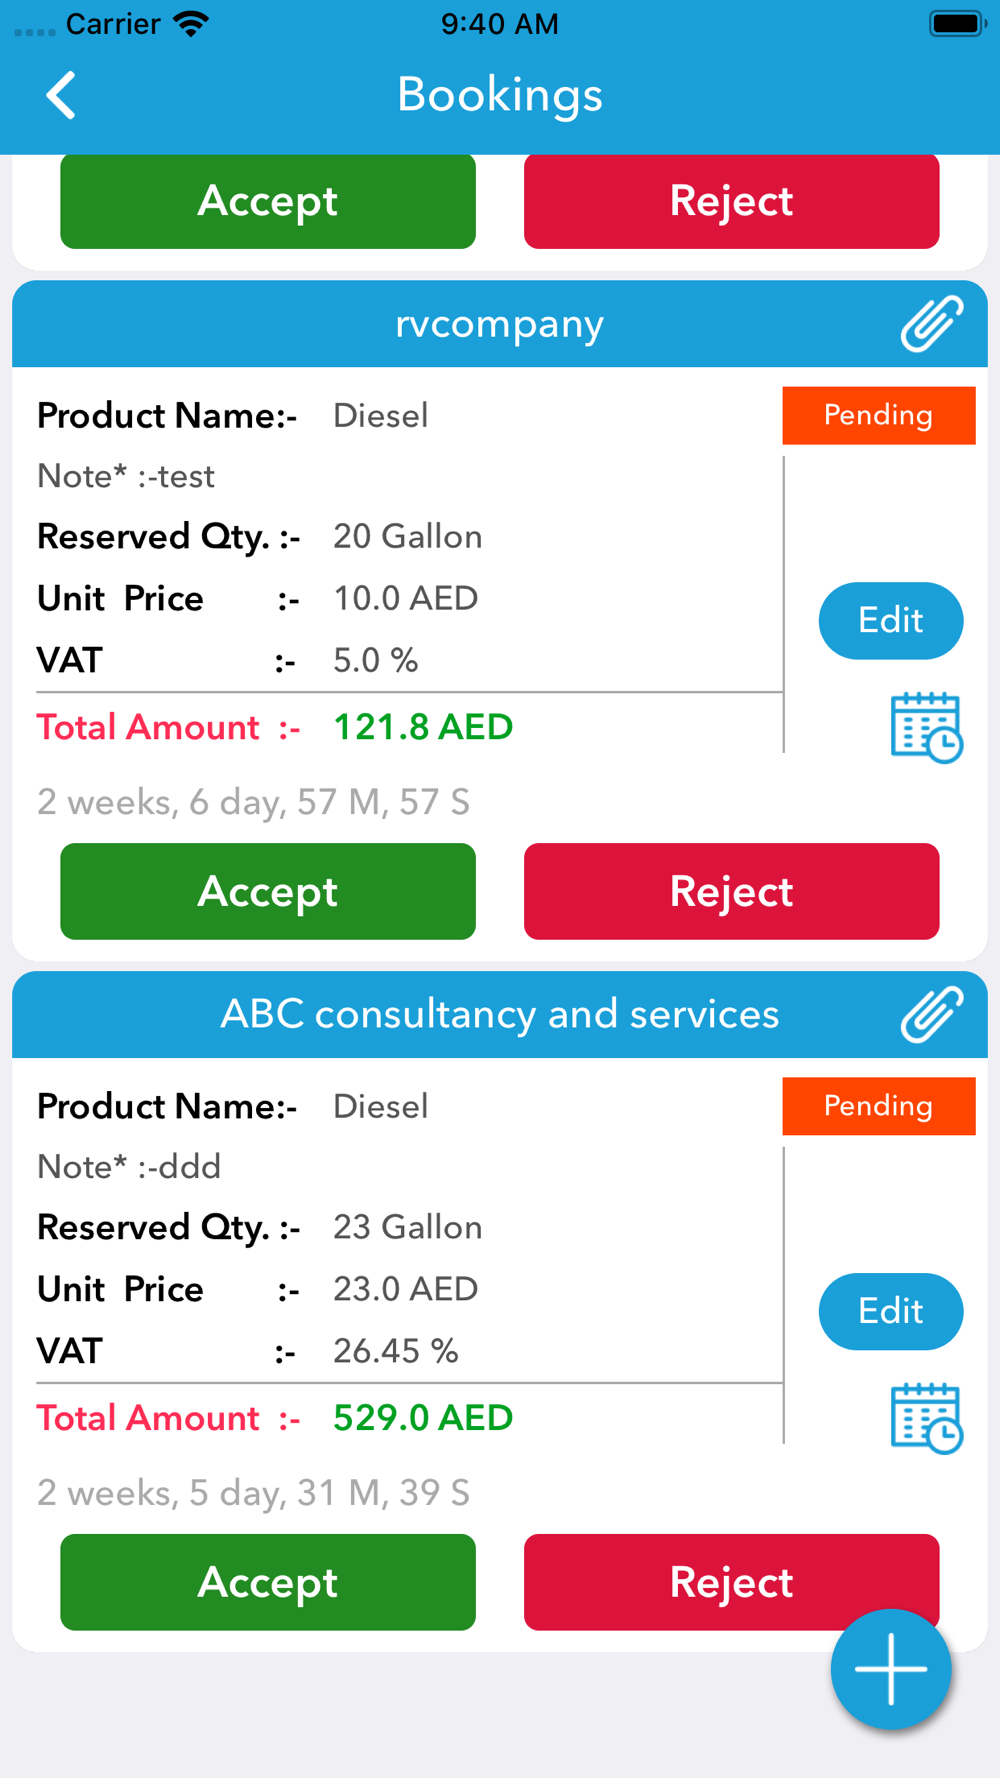Accept the ABC consultancy booking
The width and height of the screenshot is (1000, 1778).
coord(268,1582)
